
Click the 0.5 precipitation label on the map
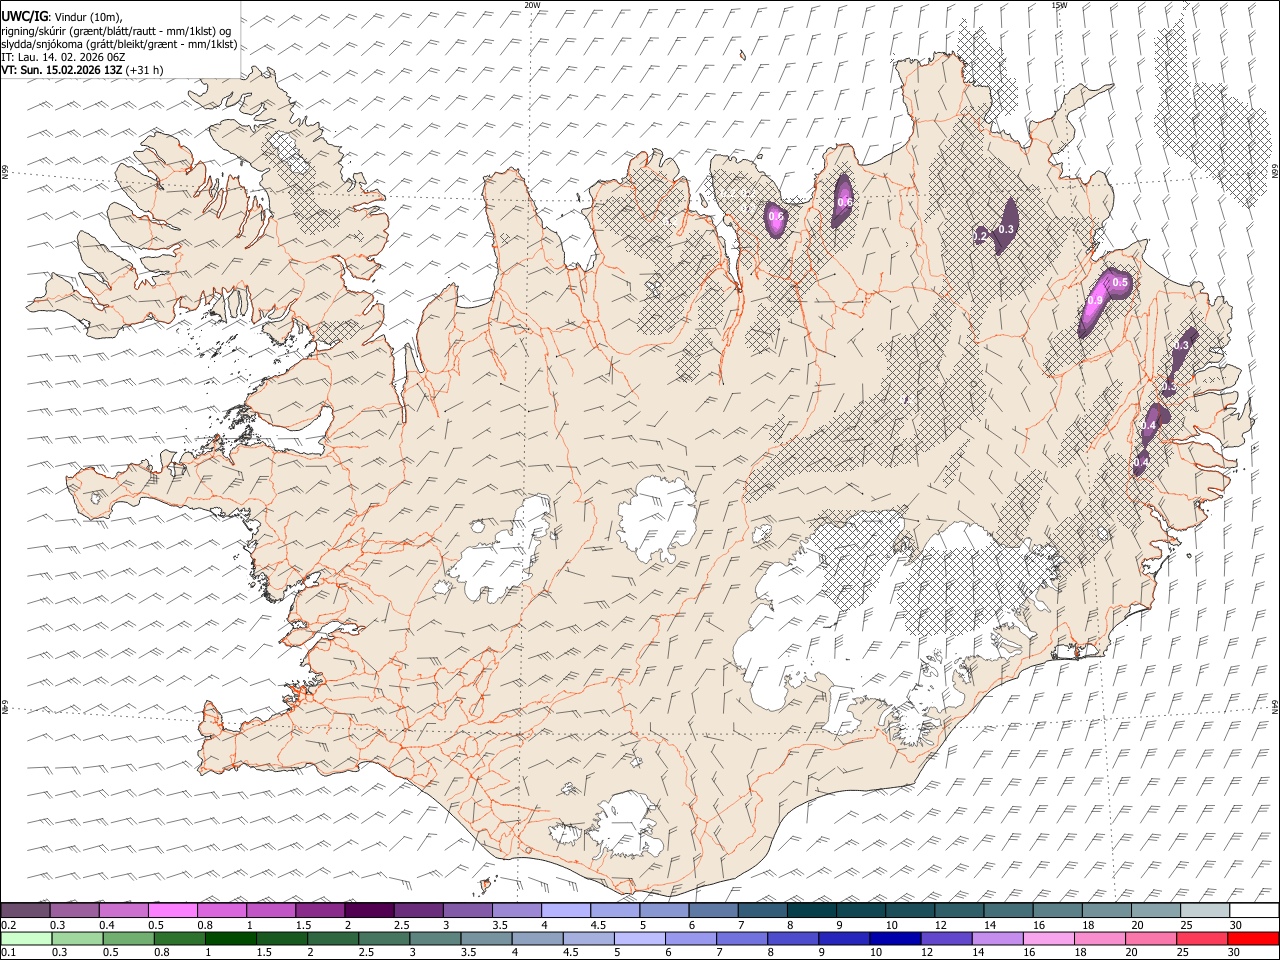pos(1120,283)
